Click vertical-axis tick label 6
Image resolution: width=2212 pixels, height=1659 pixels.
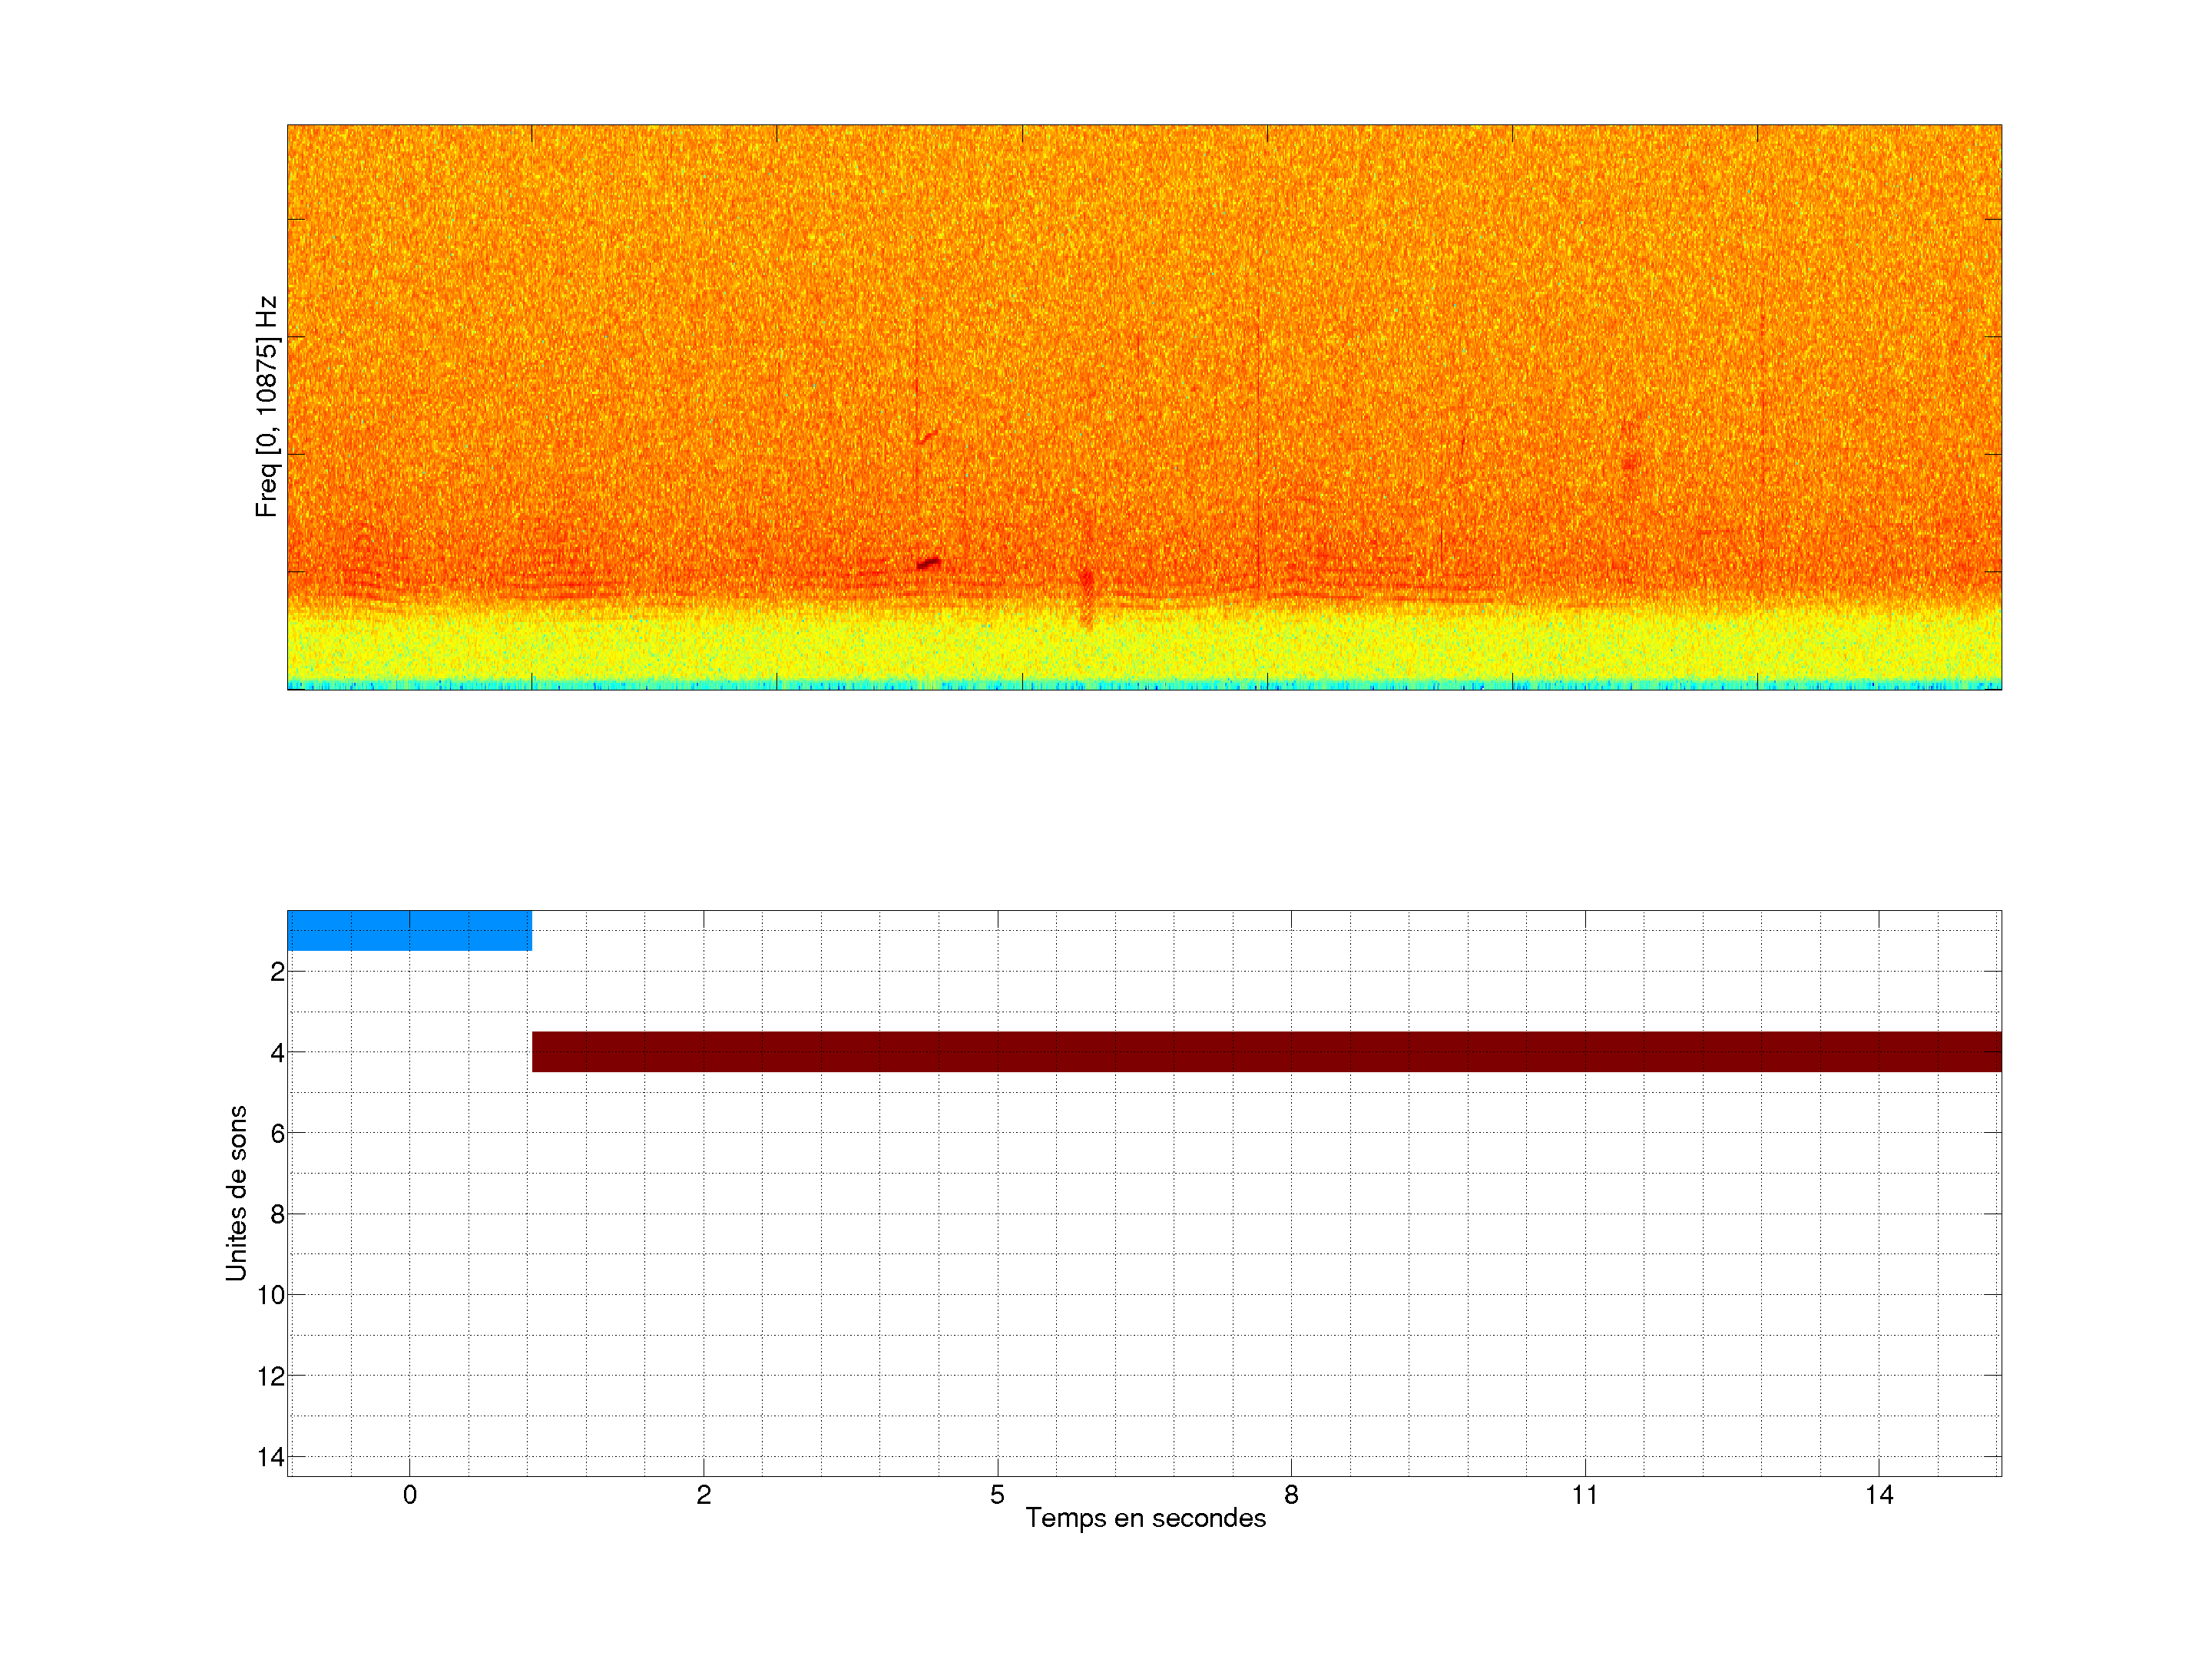click(277, 1133)
